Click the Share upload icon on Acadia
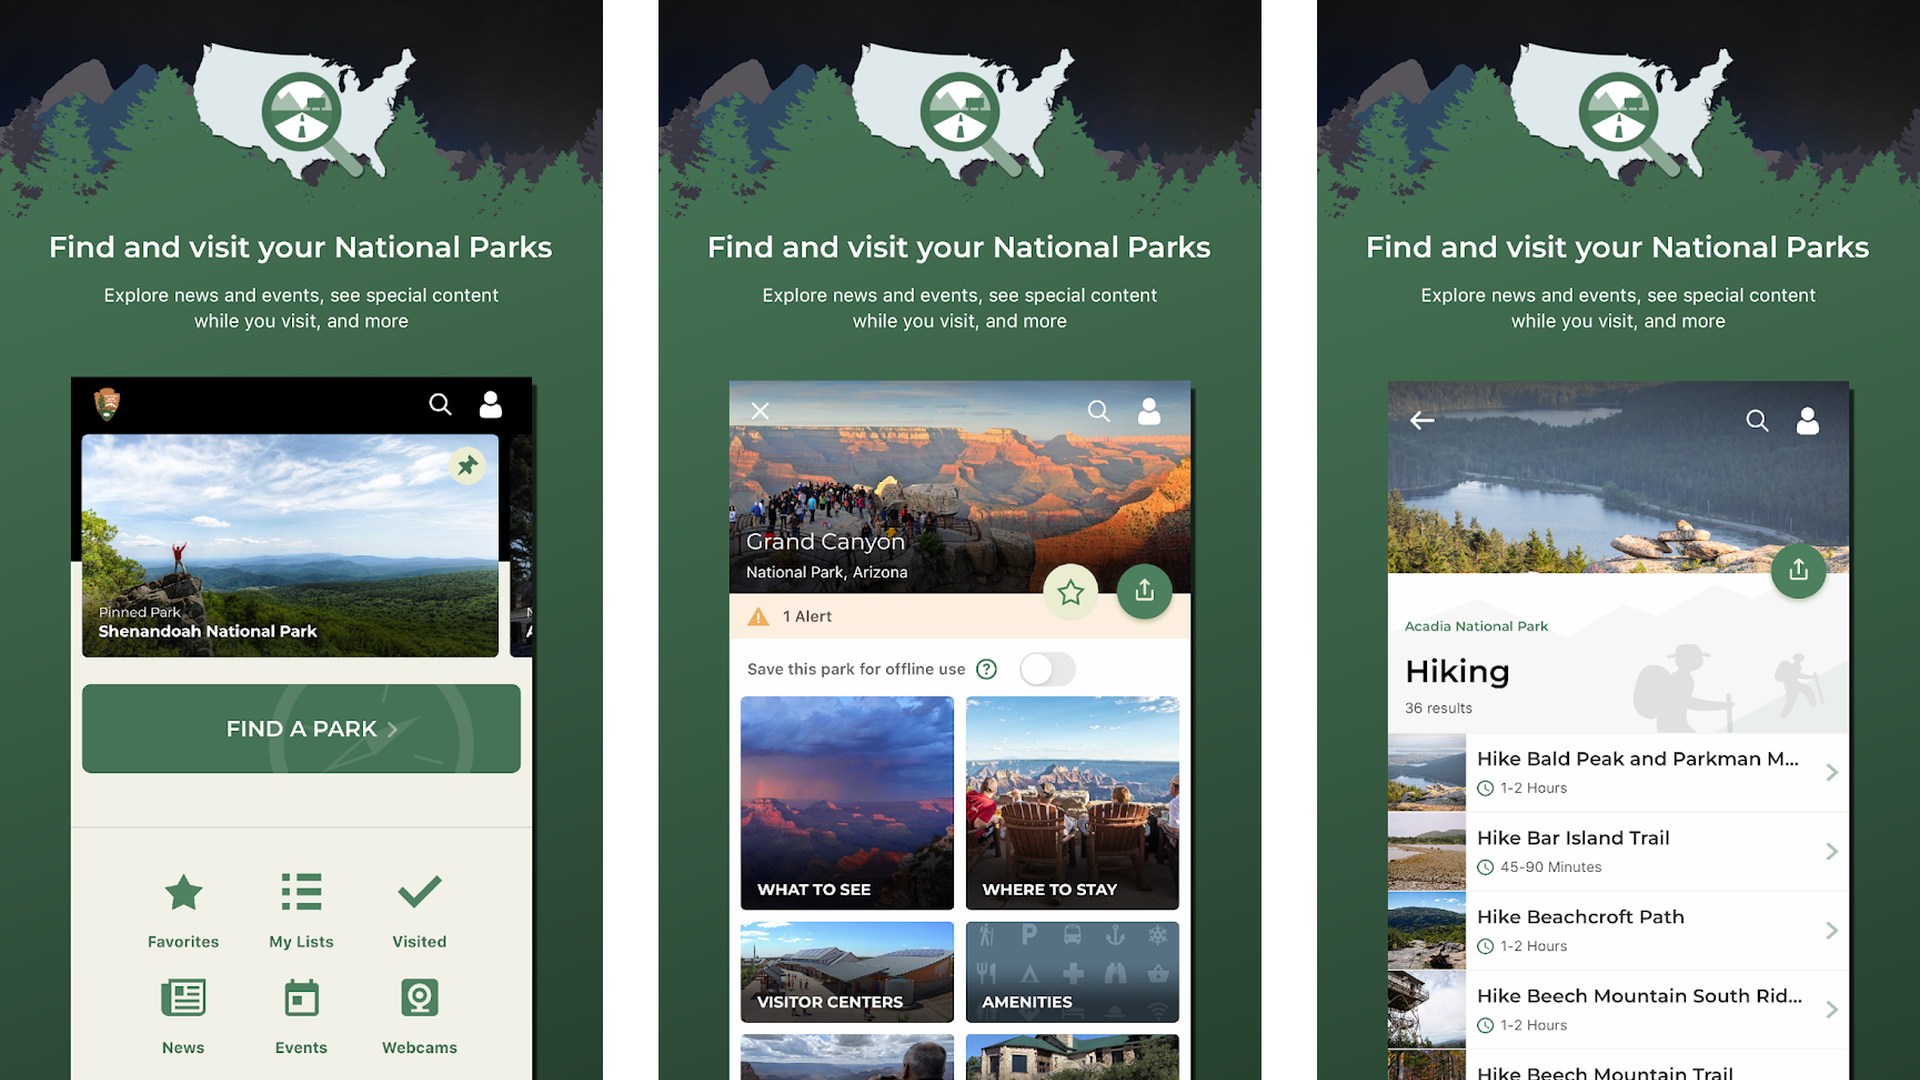Image resolution: width=1920 pixels, height=1080 pixels. (x=1797, y=568)
